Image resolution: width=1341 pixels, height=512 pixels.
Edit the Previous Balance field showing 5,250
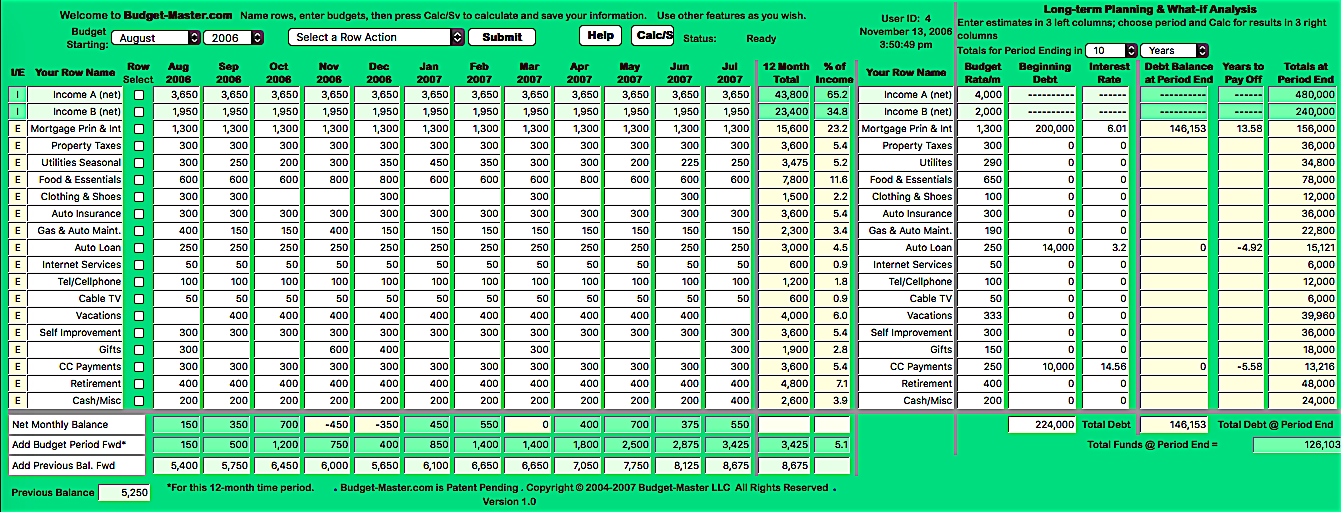point(125,493)
